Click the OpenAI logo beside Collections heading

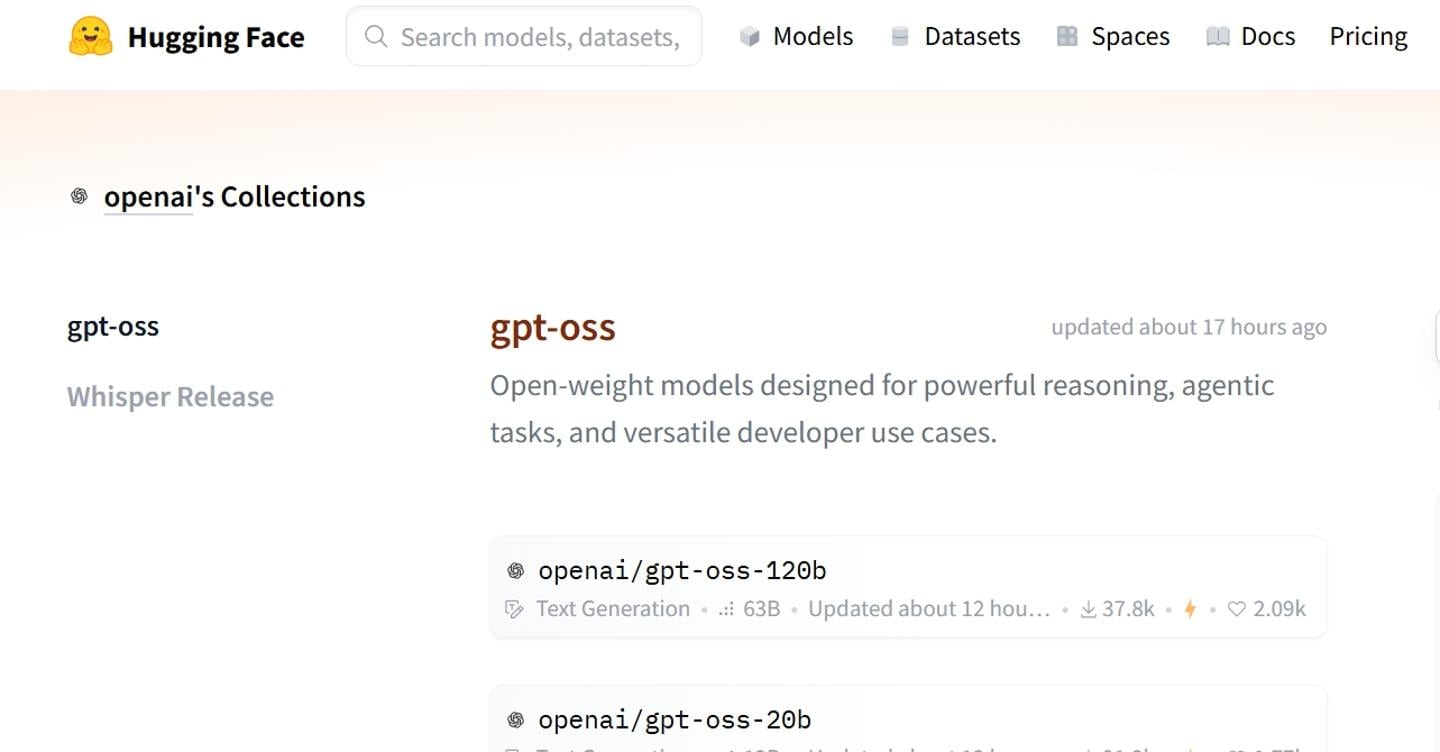[x=79, y=196]
